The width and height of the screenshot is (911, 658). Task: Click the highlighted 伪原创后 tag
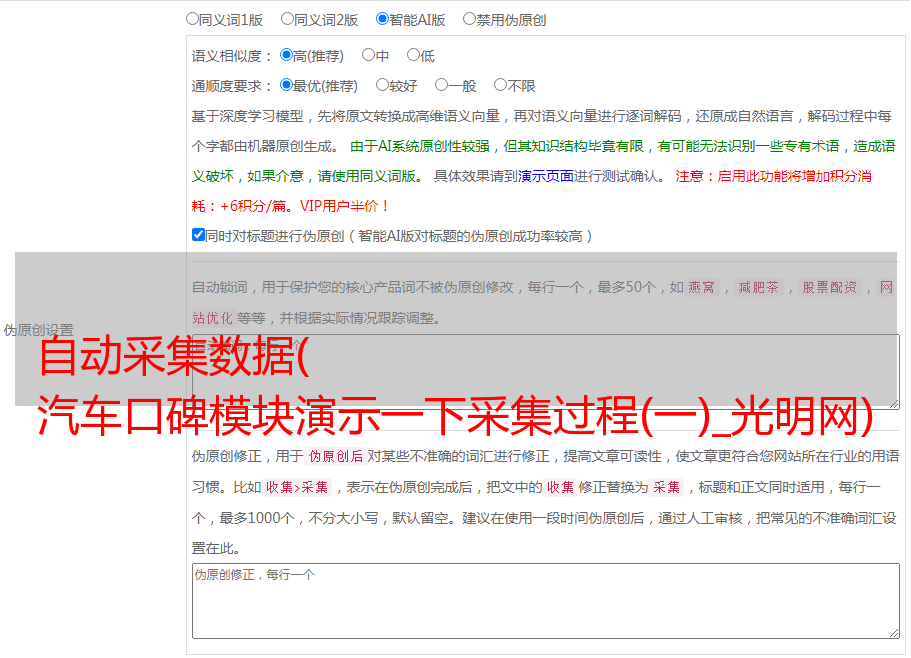coord(336,456)
